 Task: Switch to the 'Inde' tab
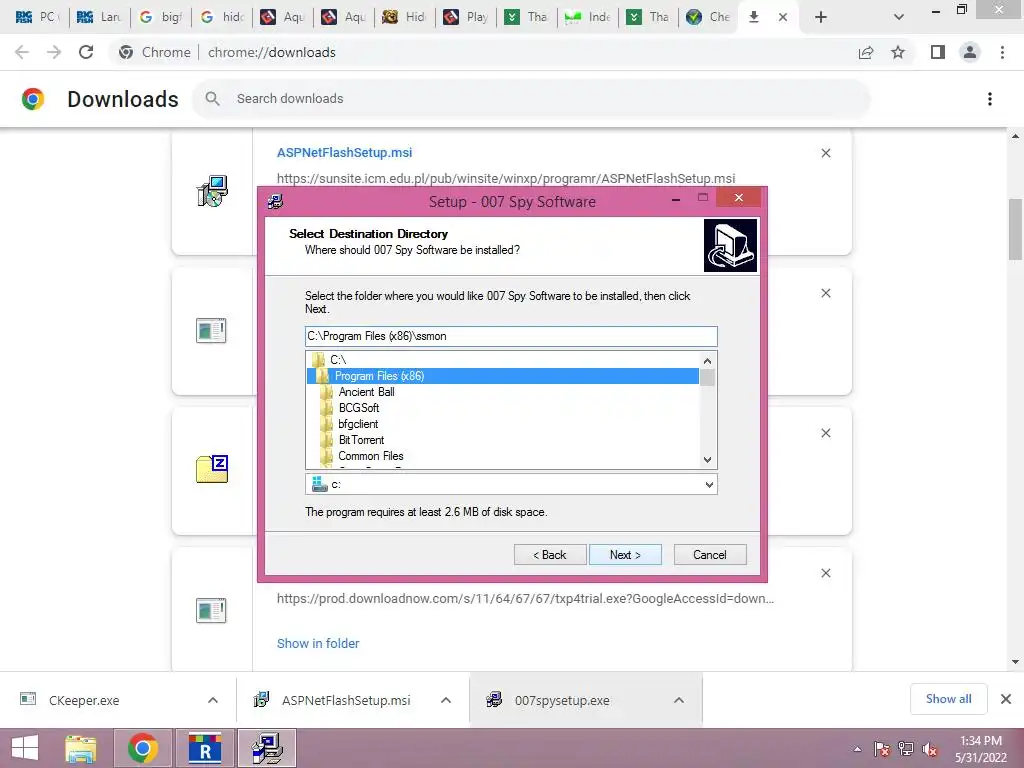click(x=587, y=17)
